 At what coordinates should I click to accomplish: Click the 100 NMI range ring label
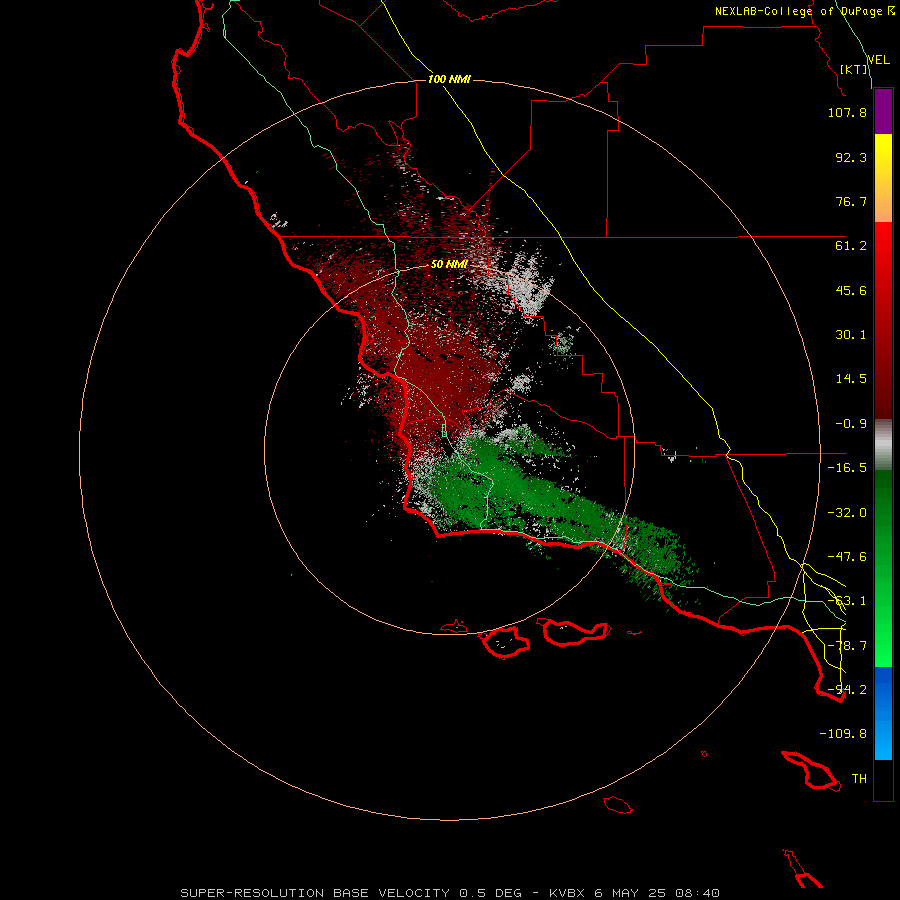pyautogui.click(x=449, y=79)
